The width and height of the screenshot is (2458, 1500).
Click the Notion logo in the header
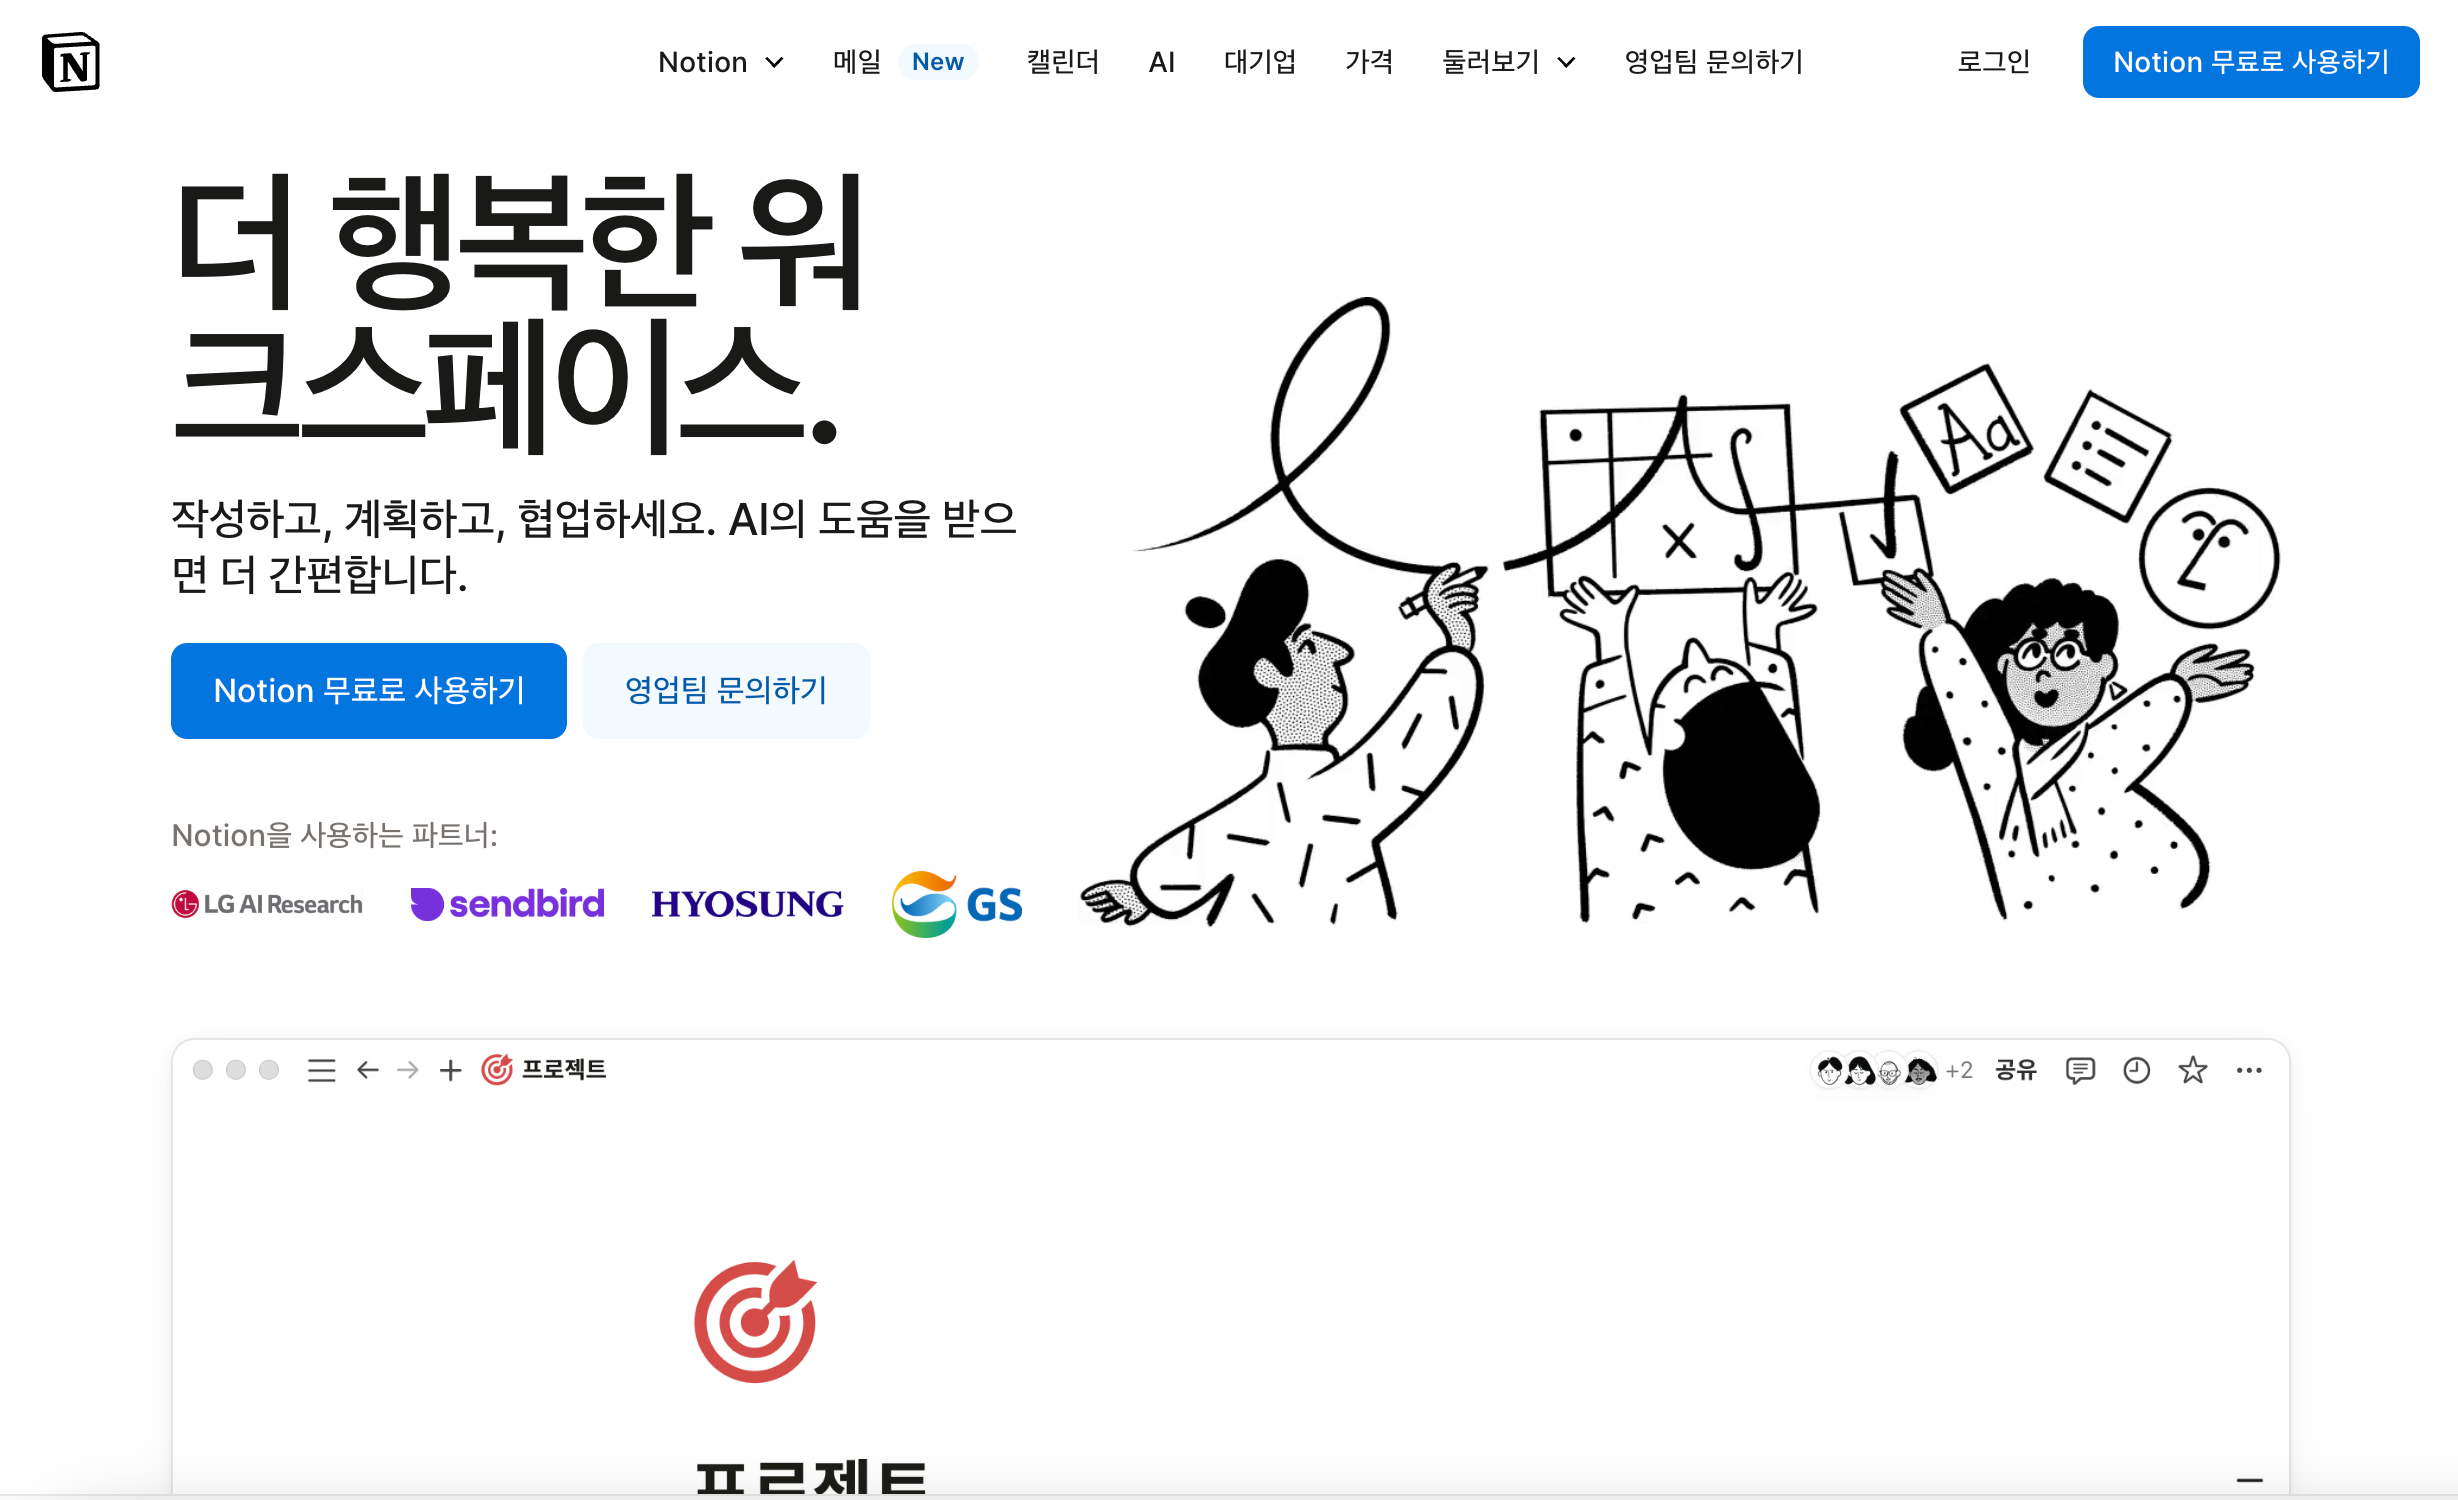click(71, 62)
